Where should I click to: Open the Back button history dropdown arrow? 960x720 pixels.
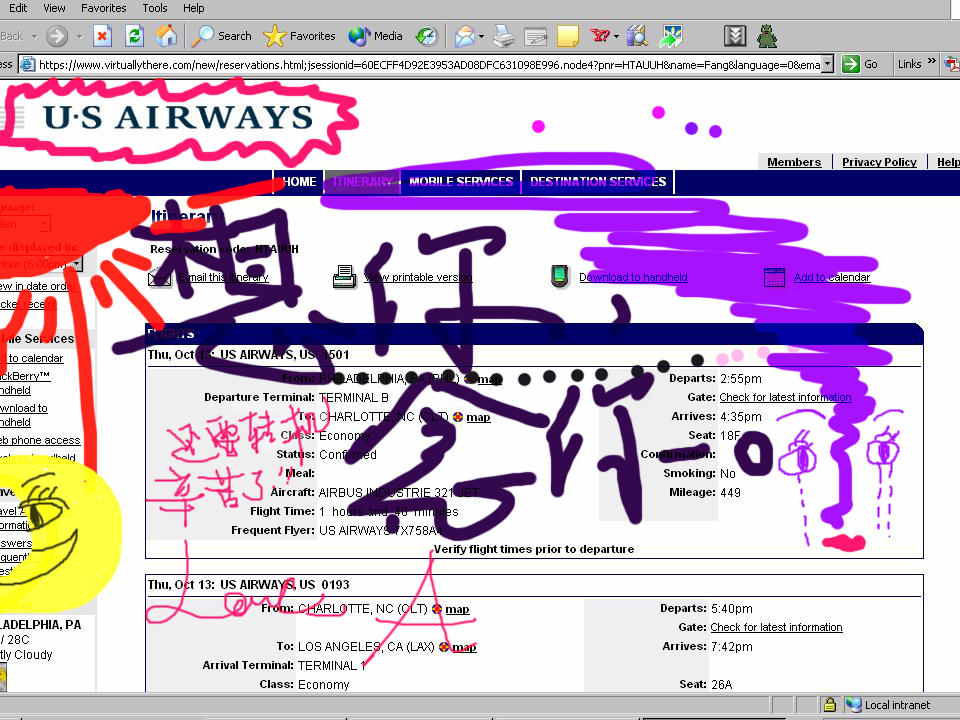pyautogui.click(x=35, y=37)
